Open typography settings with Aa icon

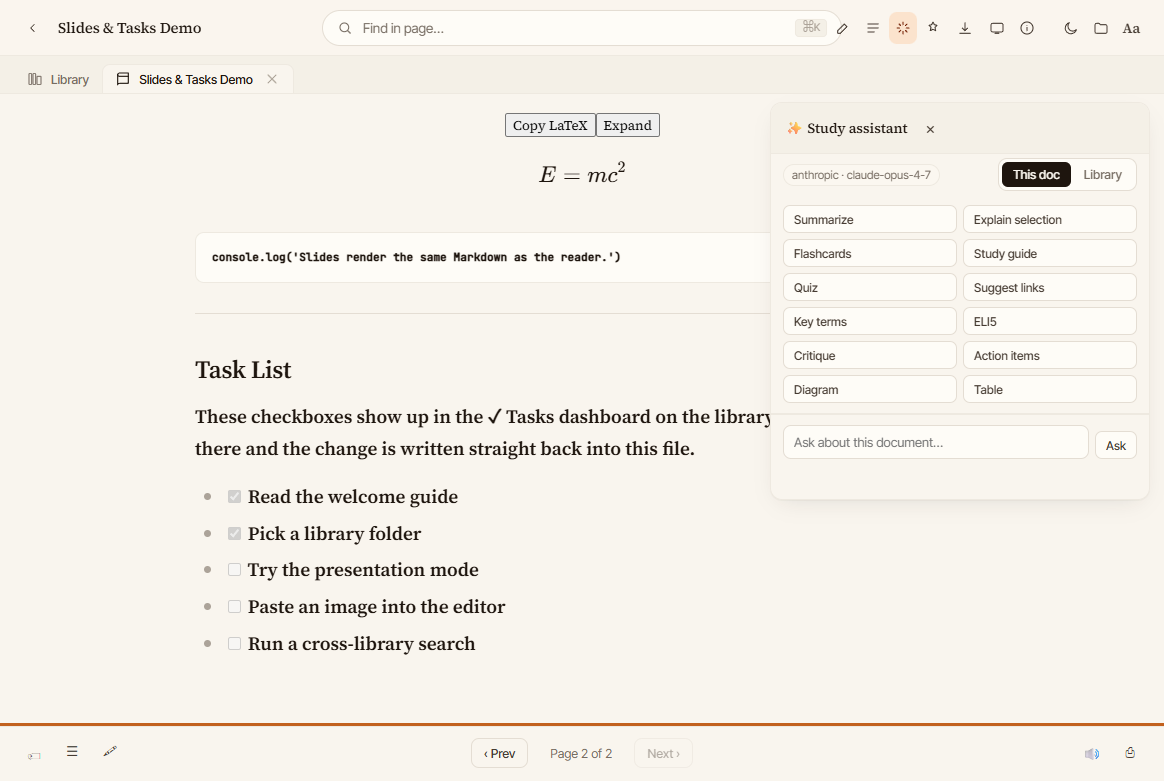[x=1131, y=28]
